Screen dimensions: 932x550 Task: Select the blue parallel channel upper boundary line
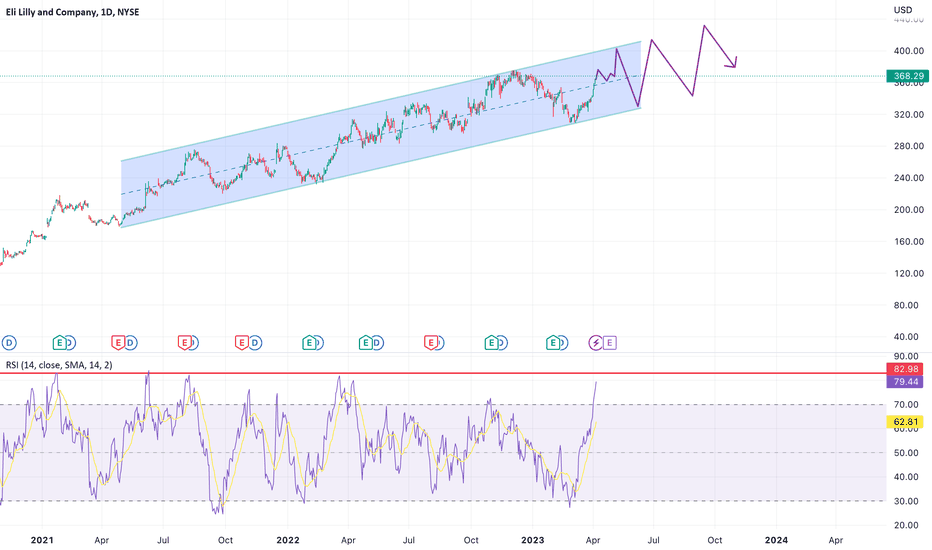tap(380, 101)
